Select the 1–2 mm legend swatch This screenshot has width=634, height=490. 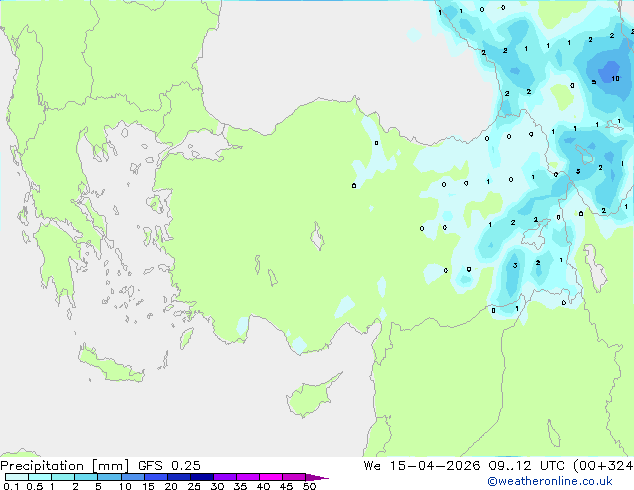pyautogui.click(x=63, y=477)
